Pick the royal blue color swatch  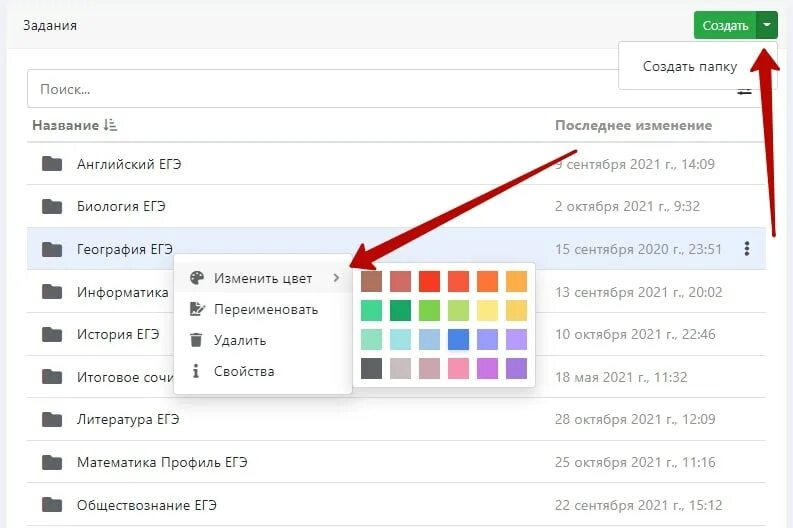click(458, 339)
